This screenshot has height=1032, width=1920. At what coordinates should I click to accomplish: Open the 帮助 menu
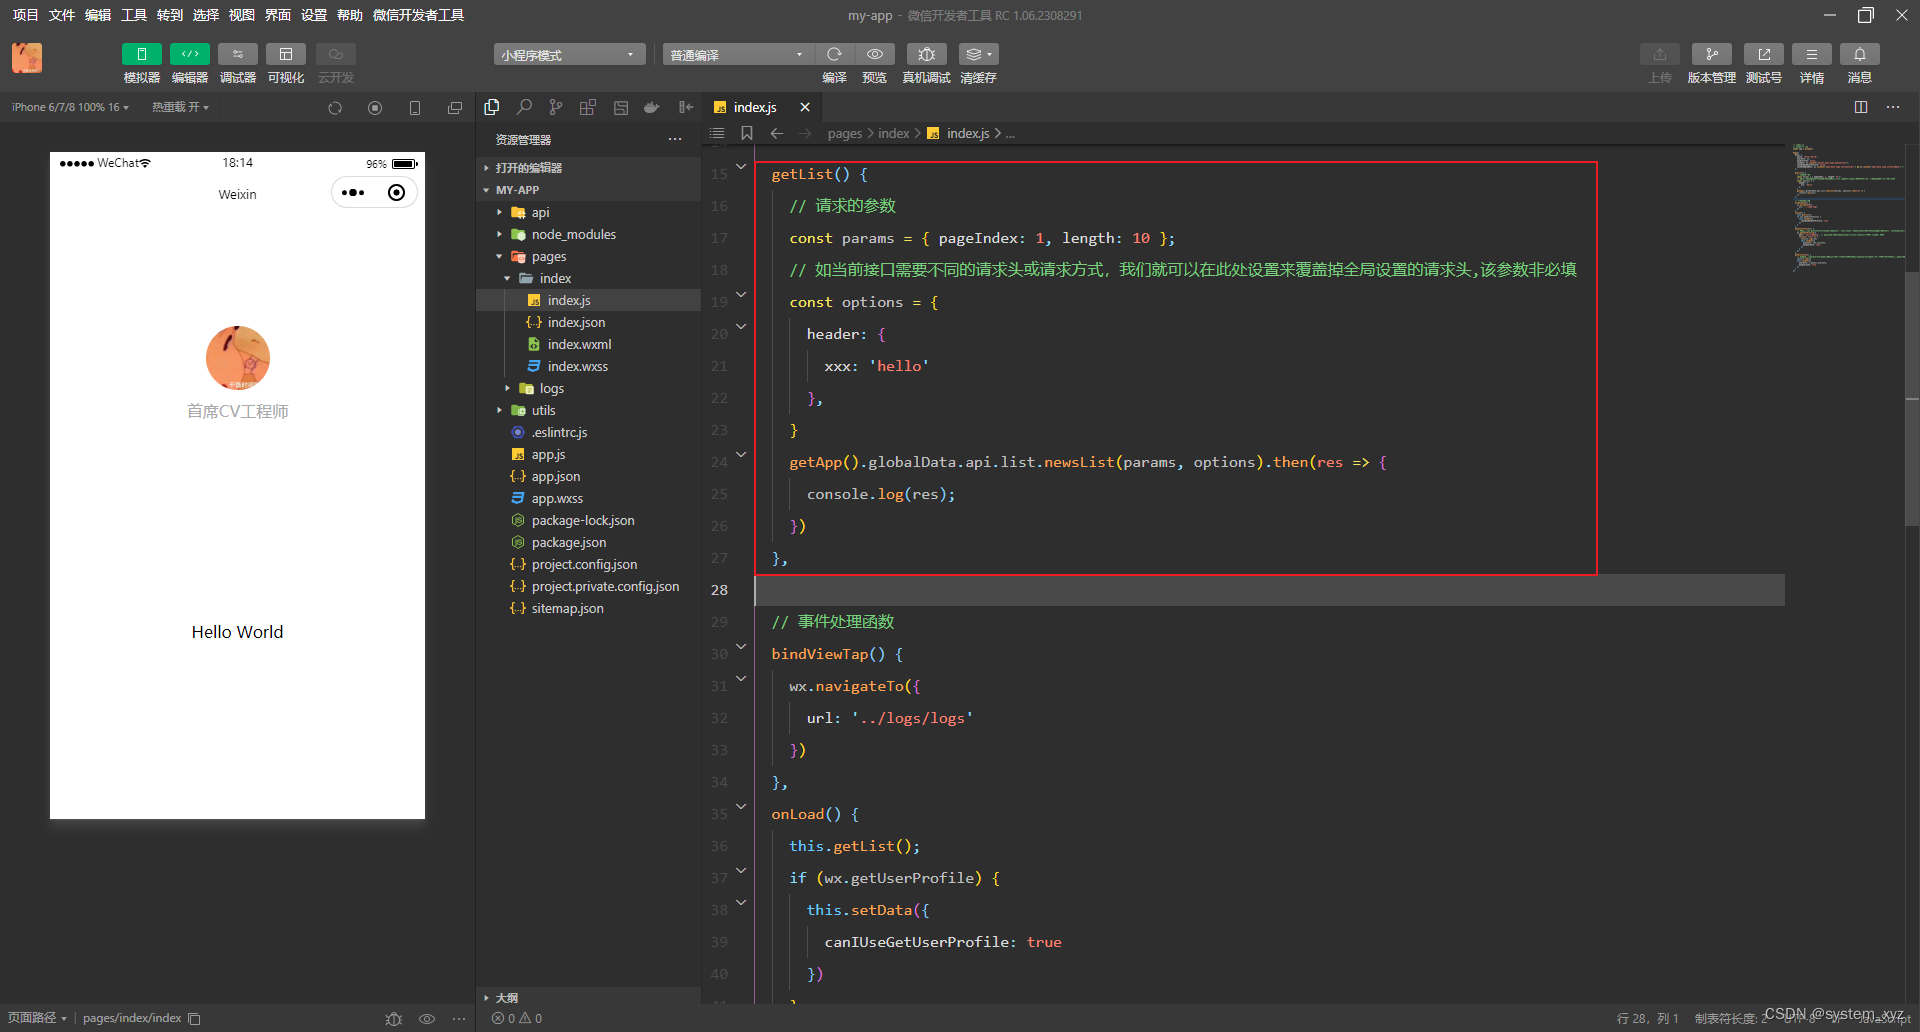pyautogui.click(x=349, y=15)
